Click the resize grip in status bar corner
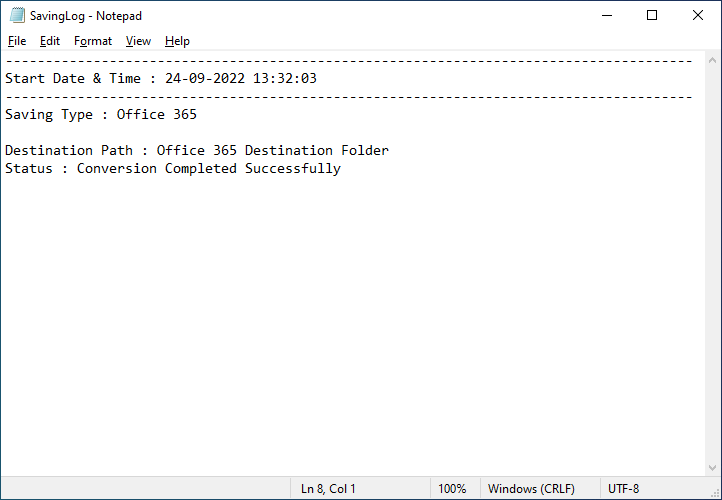Image resolution: width=722 pixels, height=500 pixels. tap(715, 493)
